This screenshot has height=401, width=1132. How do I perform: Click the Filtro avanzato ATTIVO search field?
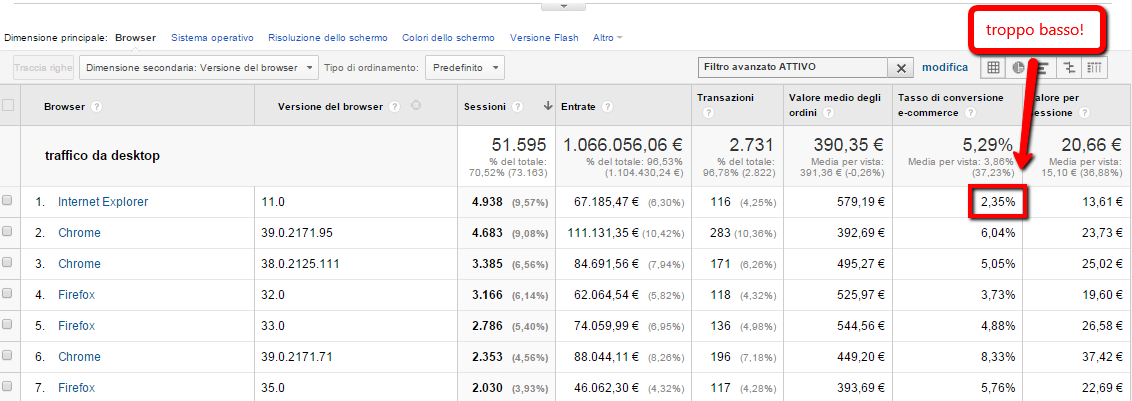tap(792, 68)
